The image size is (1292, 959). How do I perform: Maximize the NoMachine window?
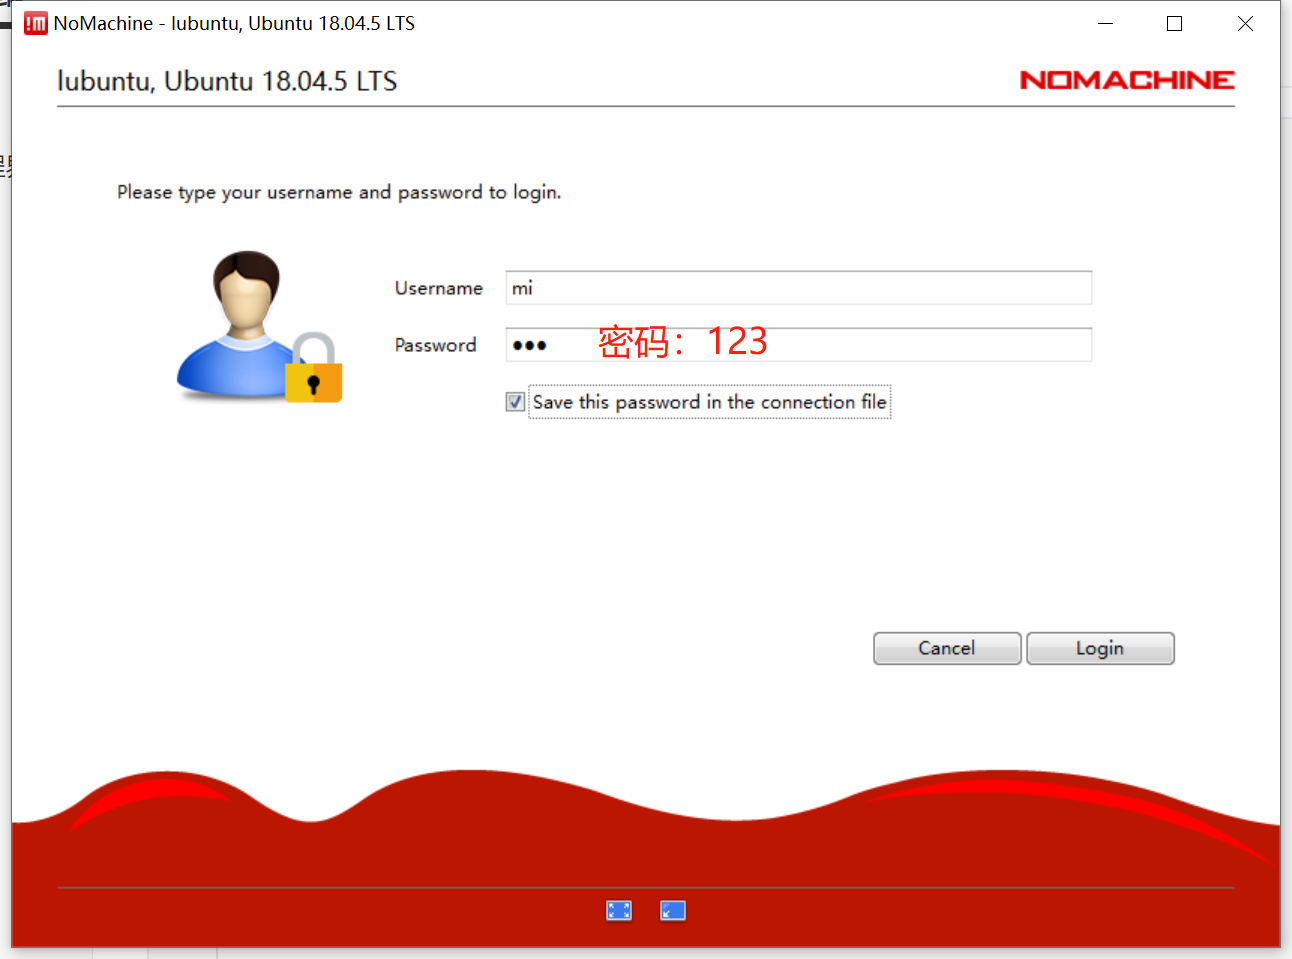click(x=1175, y=23)
